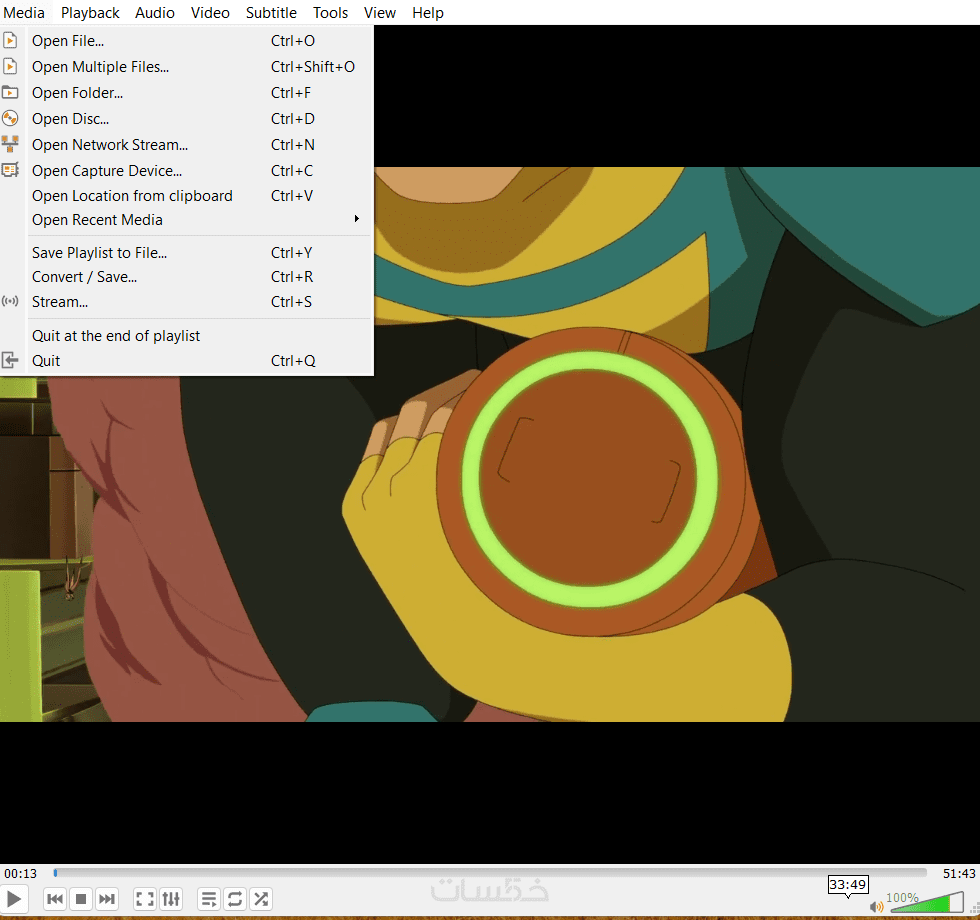980x920 pixels.
Task: Toggle the total time 51:43 display
Action: [x=959, y=873]
